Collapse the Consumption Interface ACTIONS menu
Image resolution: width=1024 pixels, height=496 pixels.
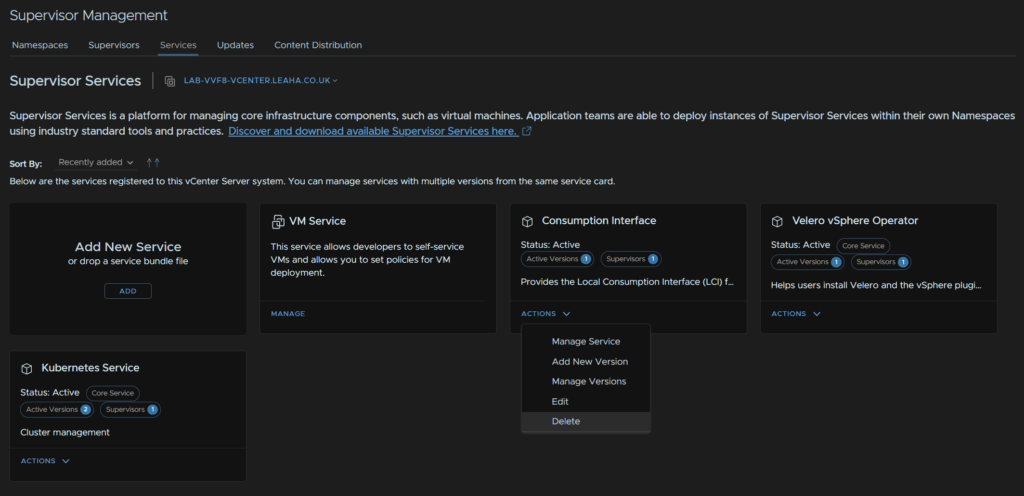545,314
